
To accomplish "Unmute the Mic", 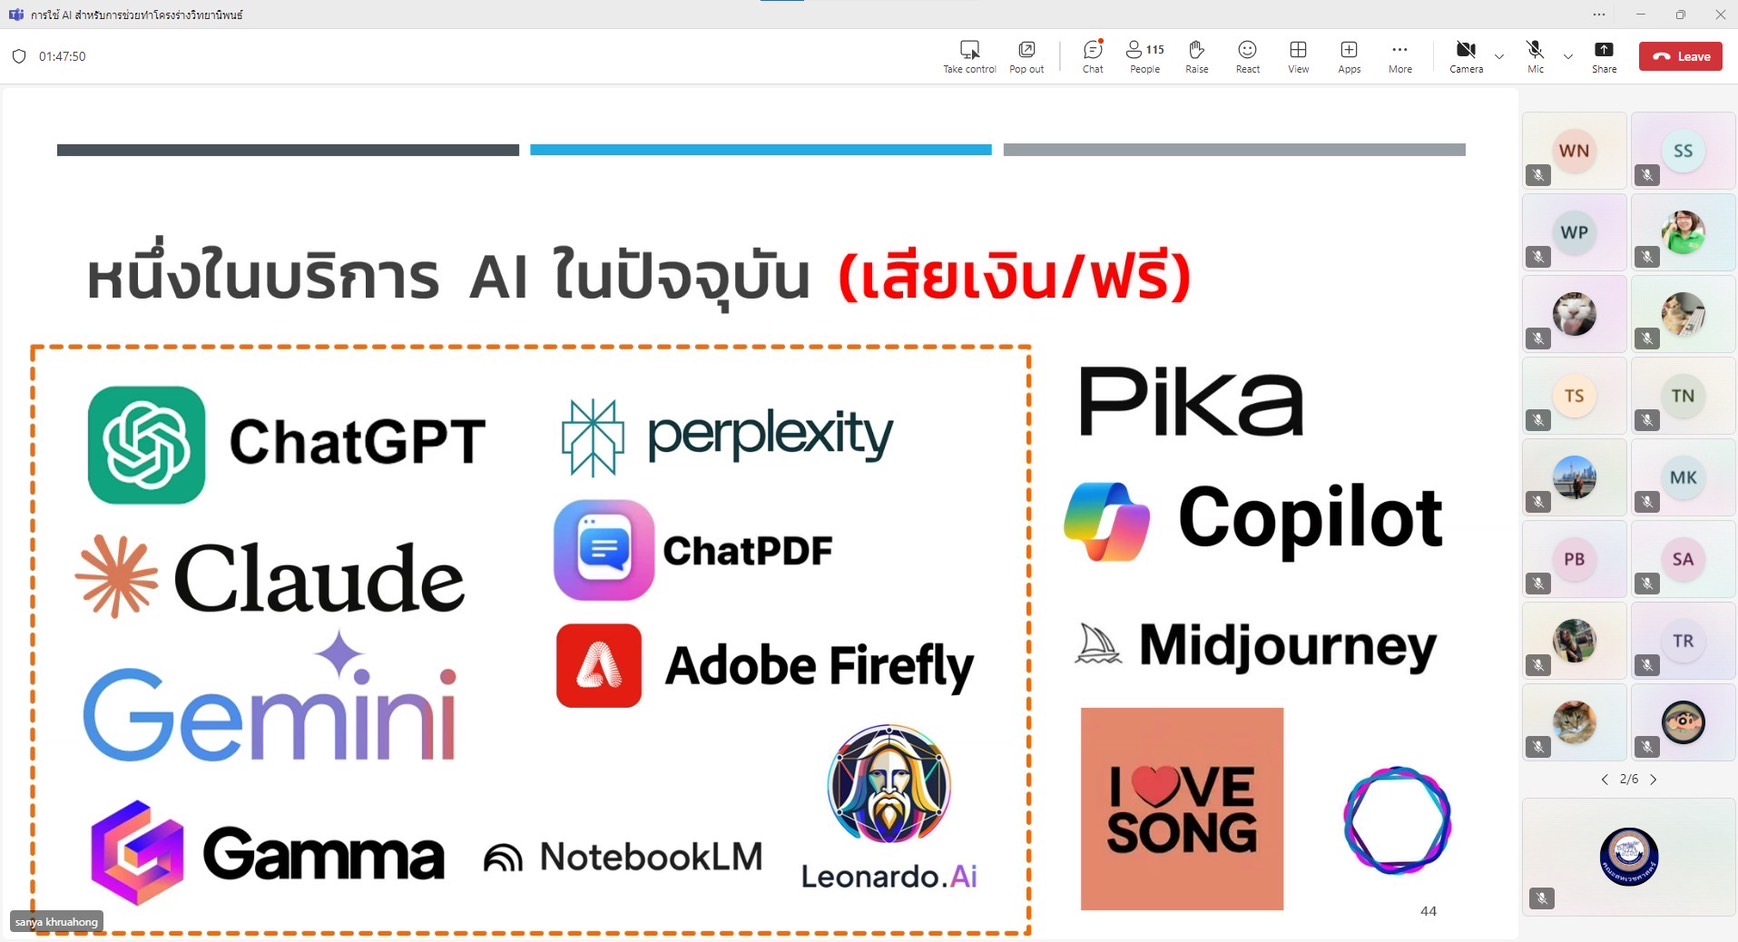I will coord(1535,57).
